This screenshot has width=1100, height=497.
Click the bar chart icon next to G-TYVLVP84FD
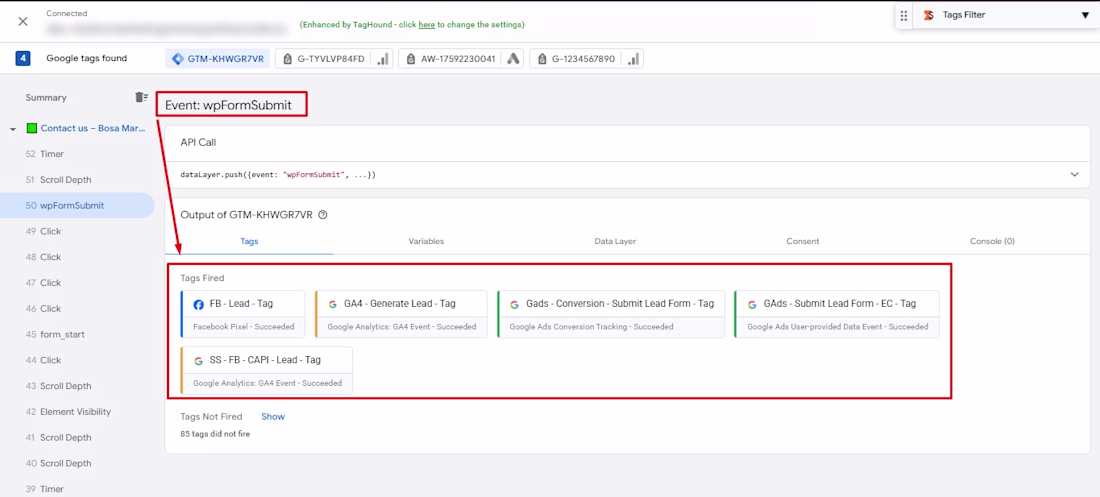pos(382,59)
